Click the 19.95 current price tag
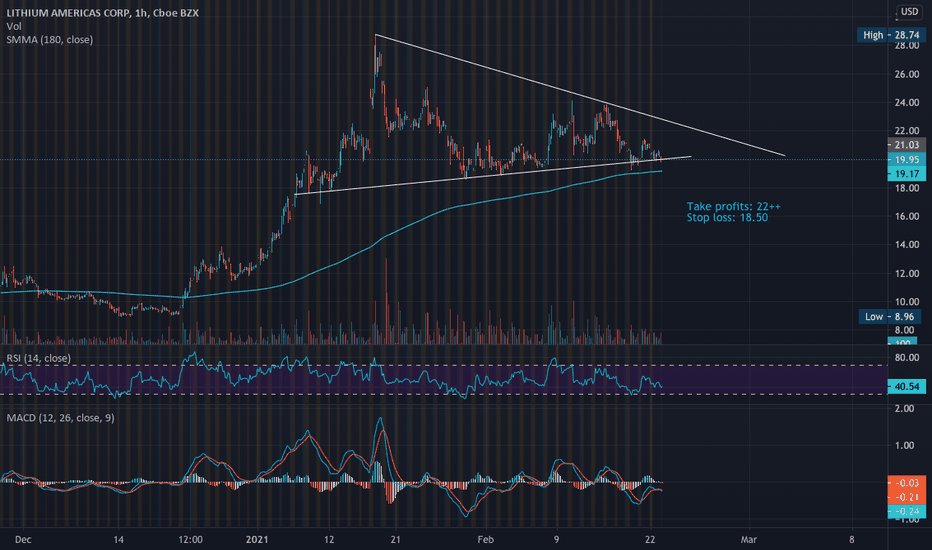 click(906, 159)
